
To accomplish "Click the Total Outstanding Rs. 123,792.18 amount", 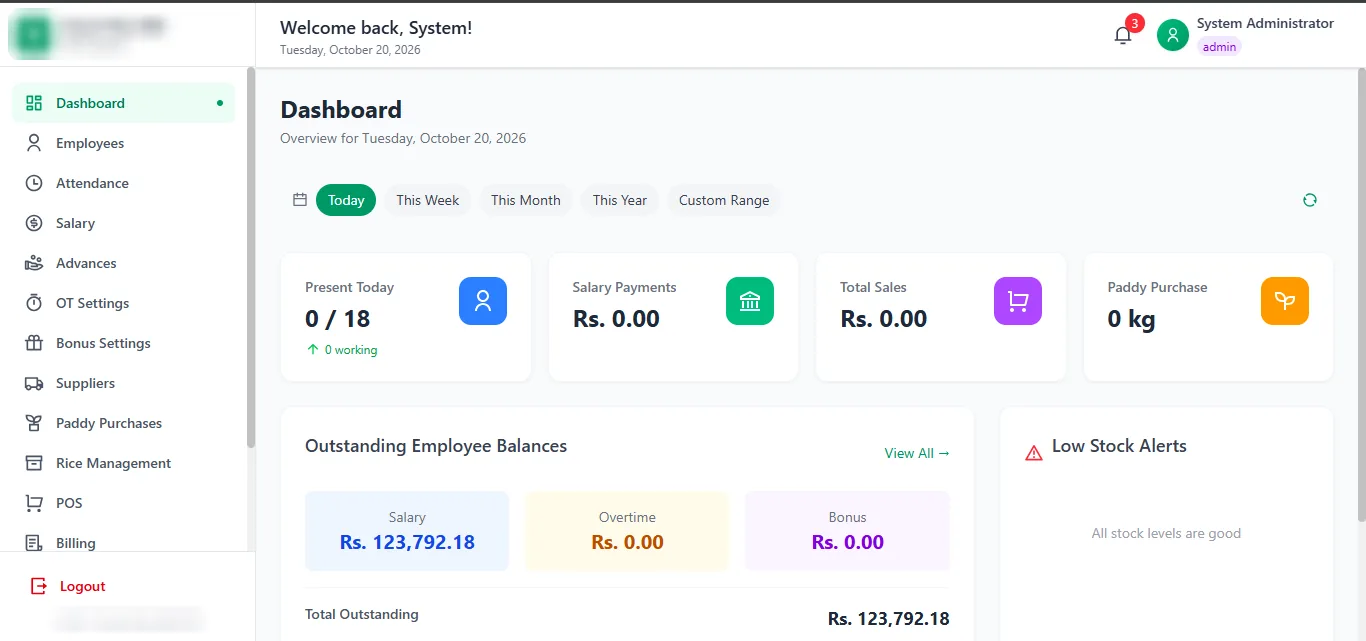I will point(889,619).
